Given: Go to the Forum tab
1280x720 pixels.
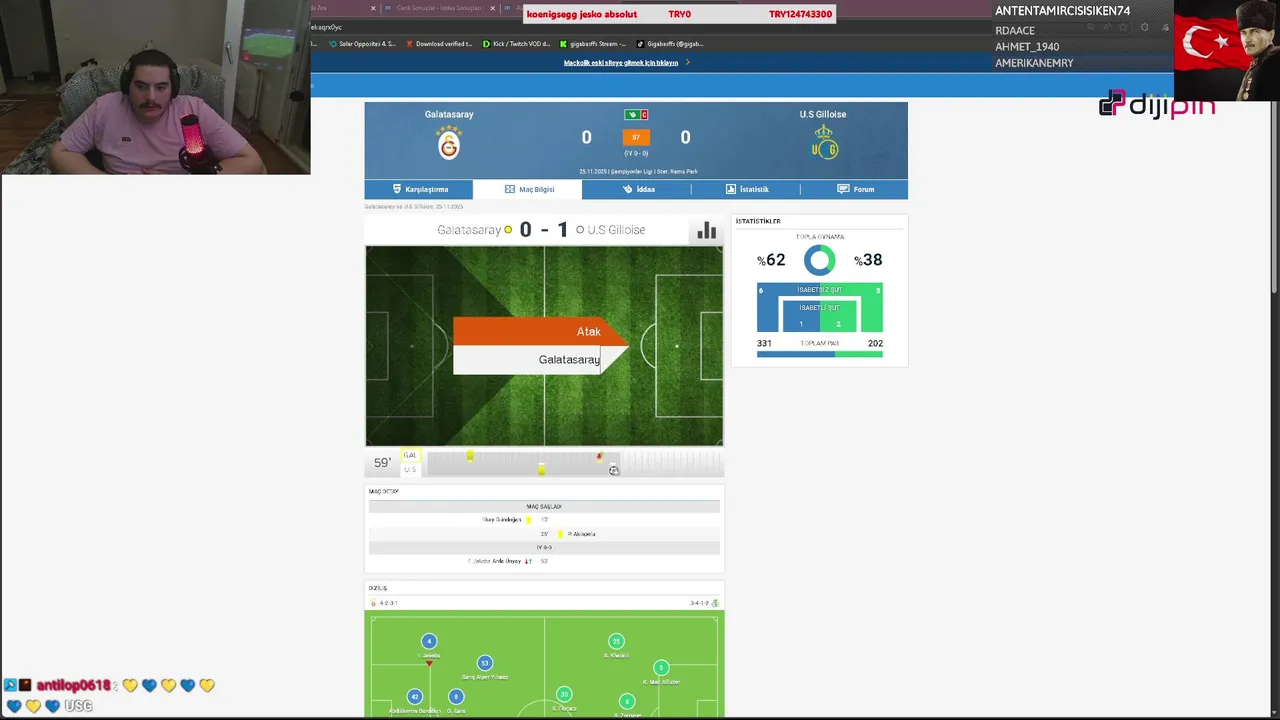Looking at the screenshot, I should click(855, 189).
